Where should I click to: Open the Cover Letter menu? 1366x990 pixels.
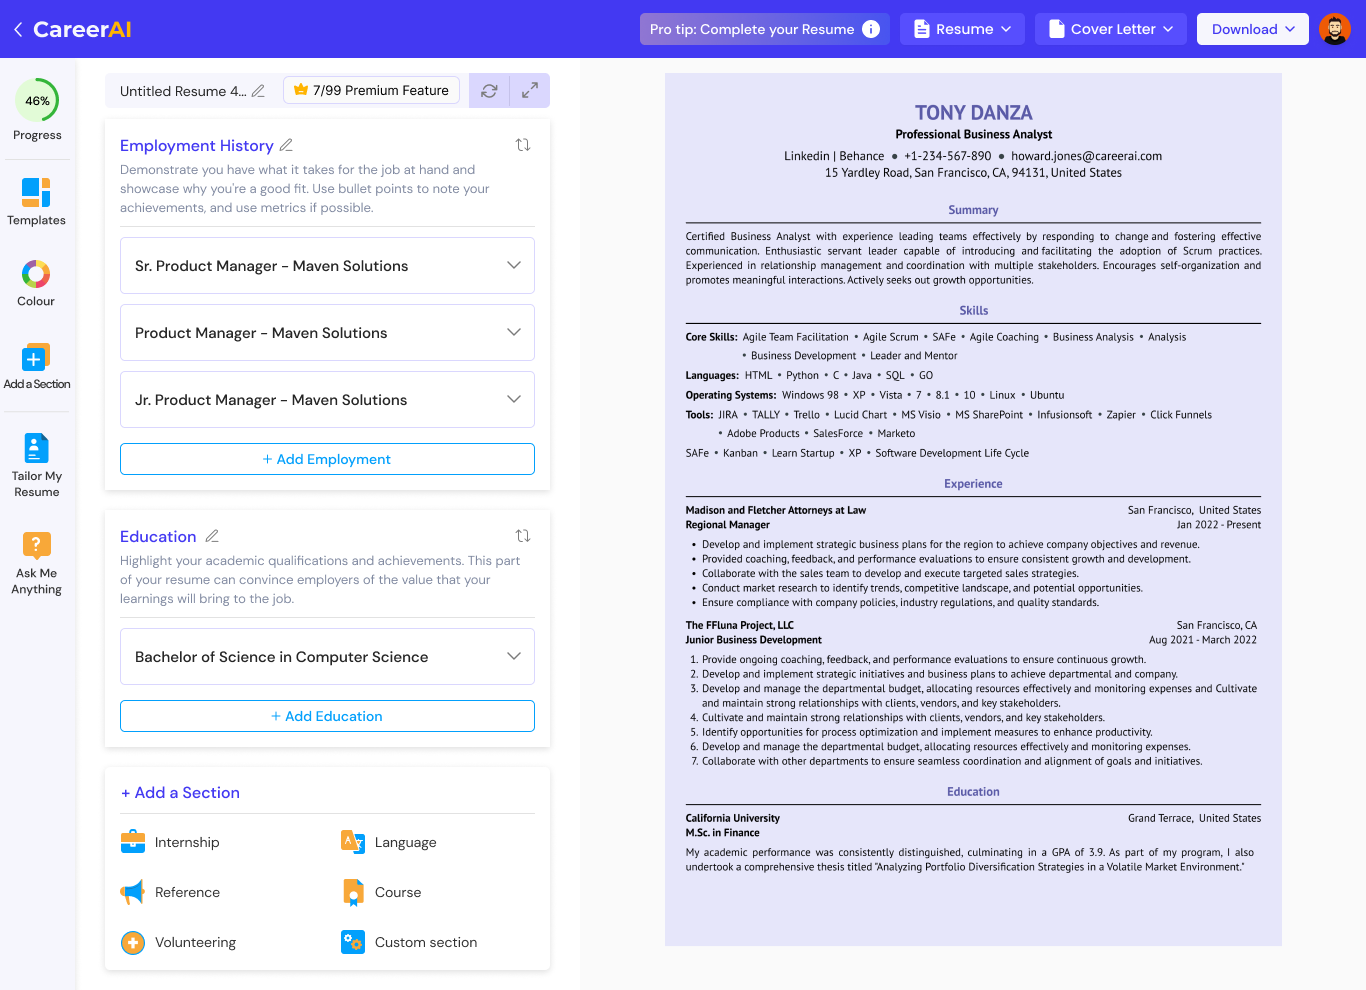1110,28
